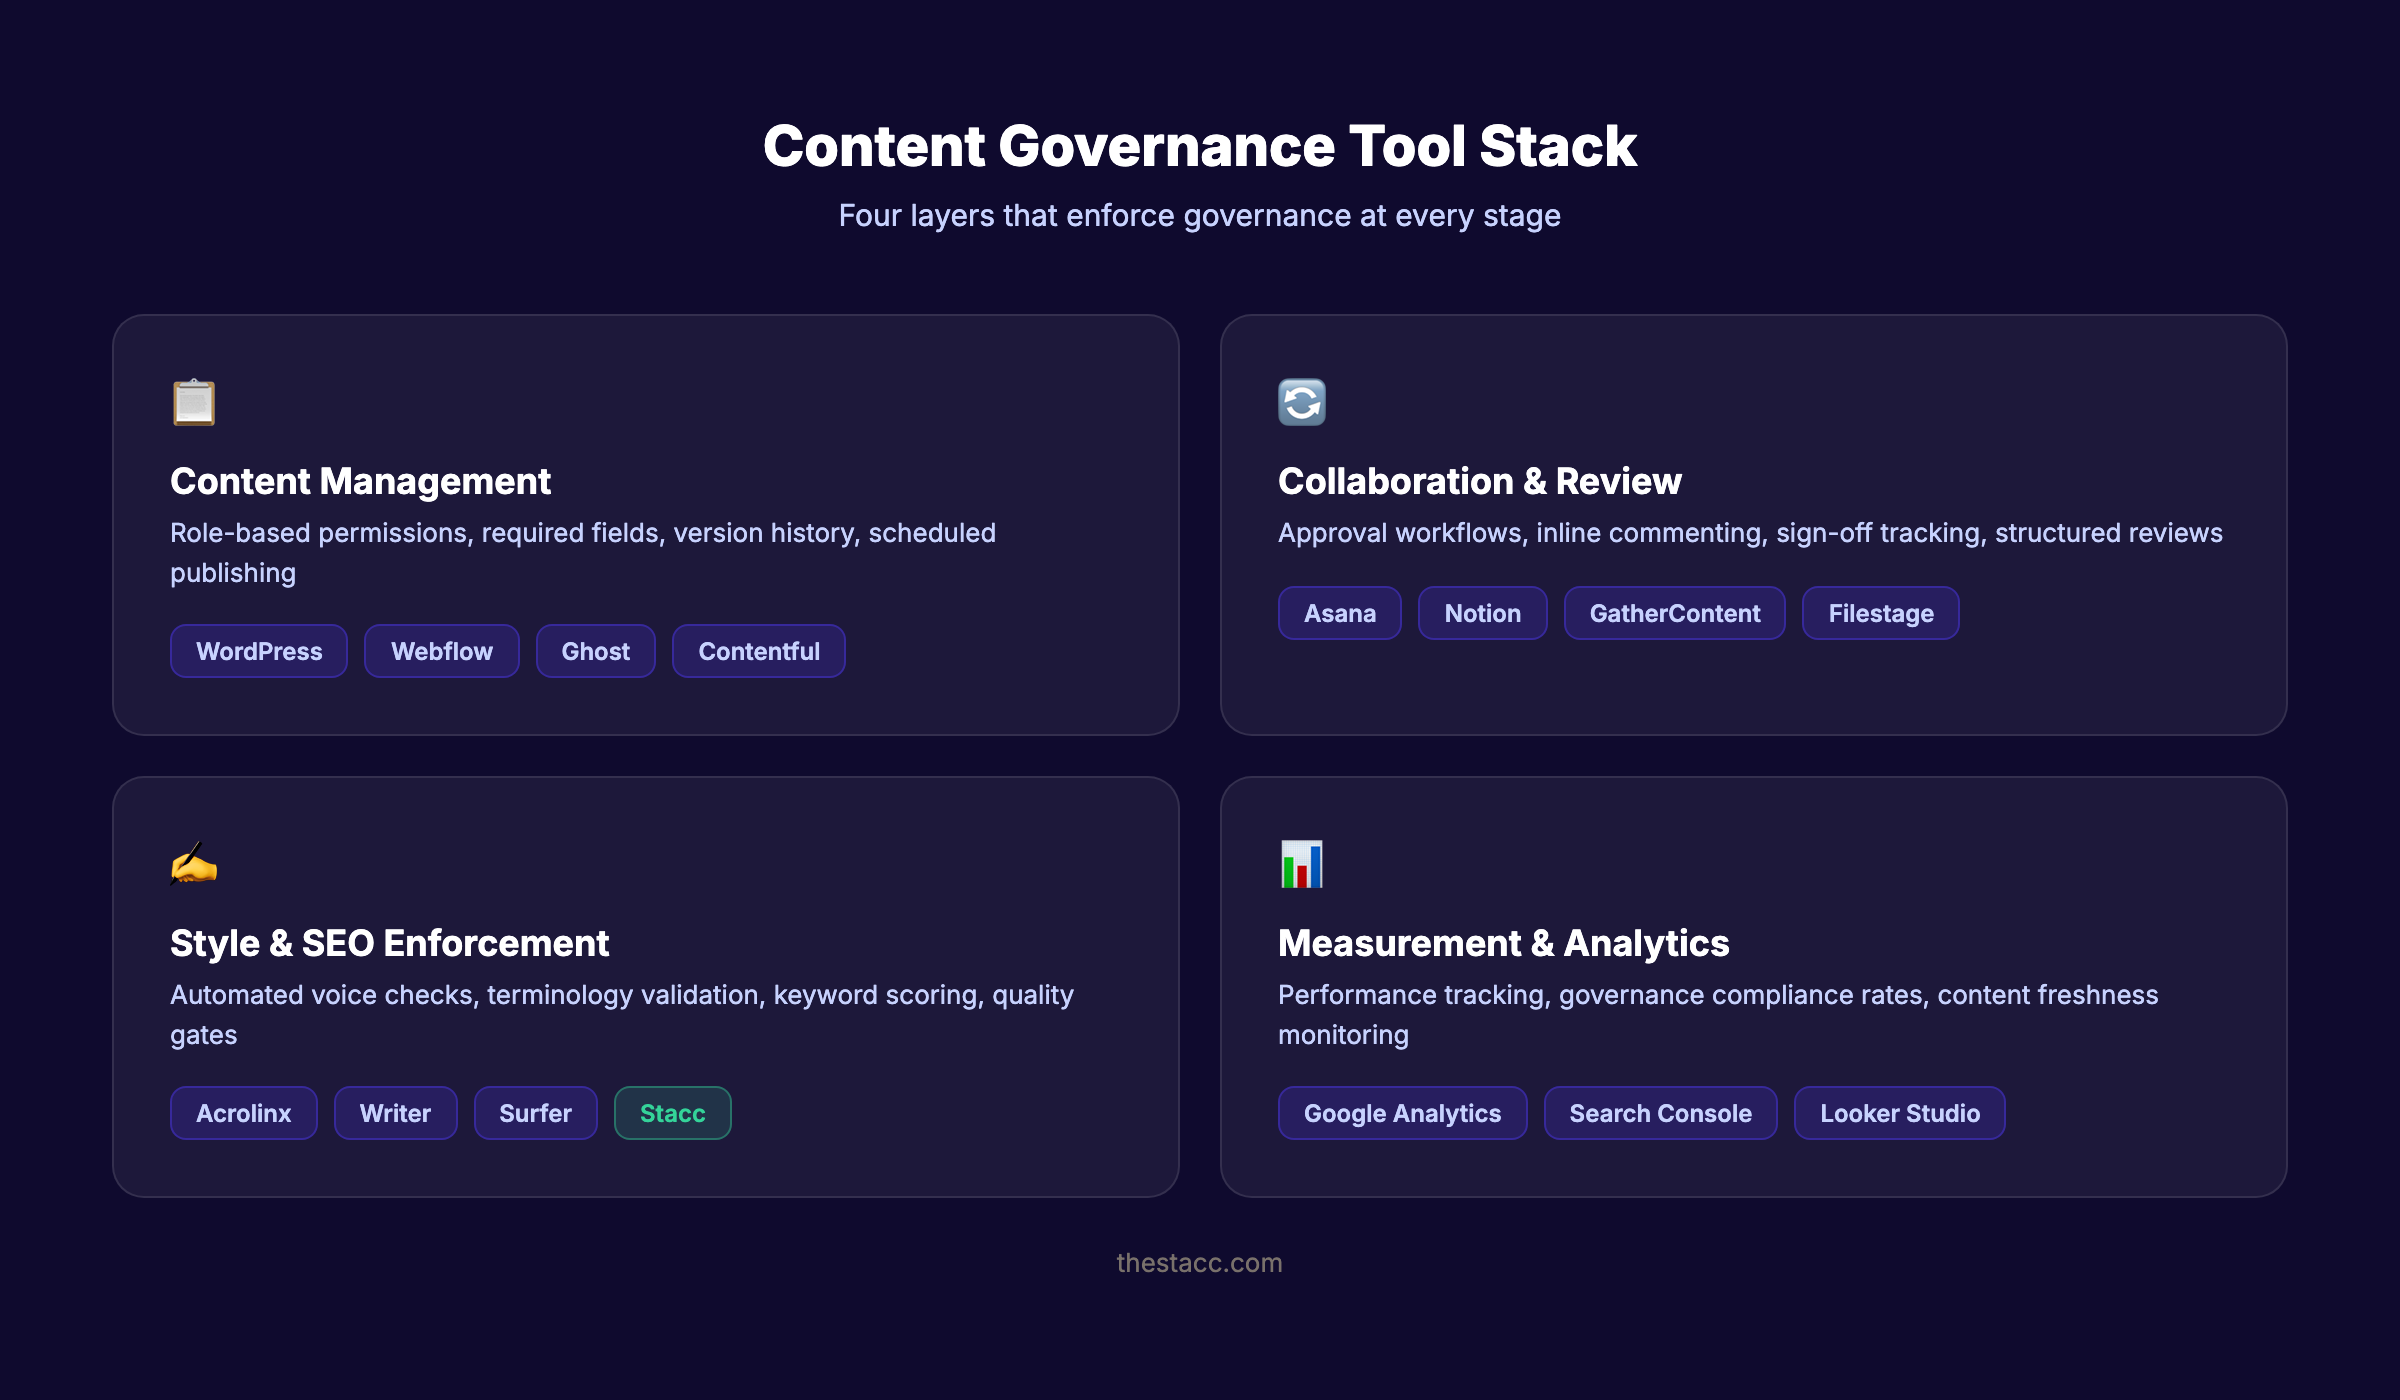Open the thestacc.com footer link
This screenshot has height=1400, width=2400.
(1200, 1262)
